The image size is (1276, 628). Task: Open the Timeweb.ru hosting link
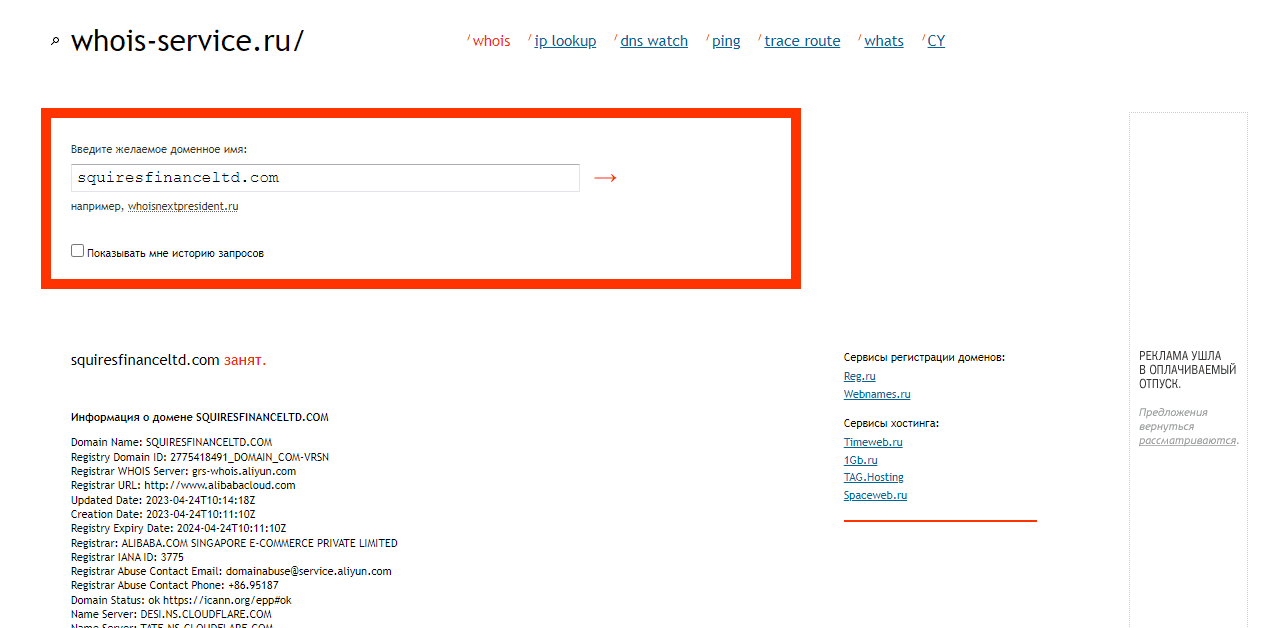(x=873, y=442)
